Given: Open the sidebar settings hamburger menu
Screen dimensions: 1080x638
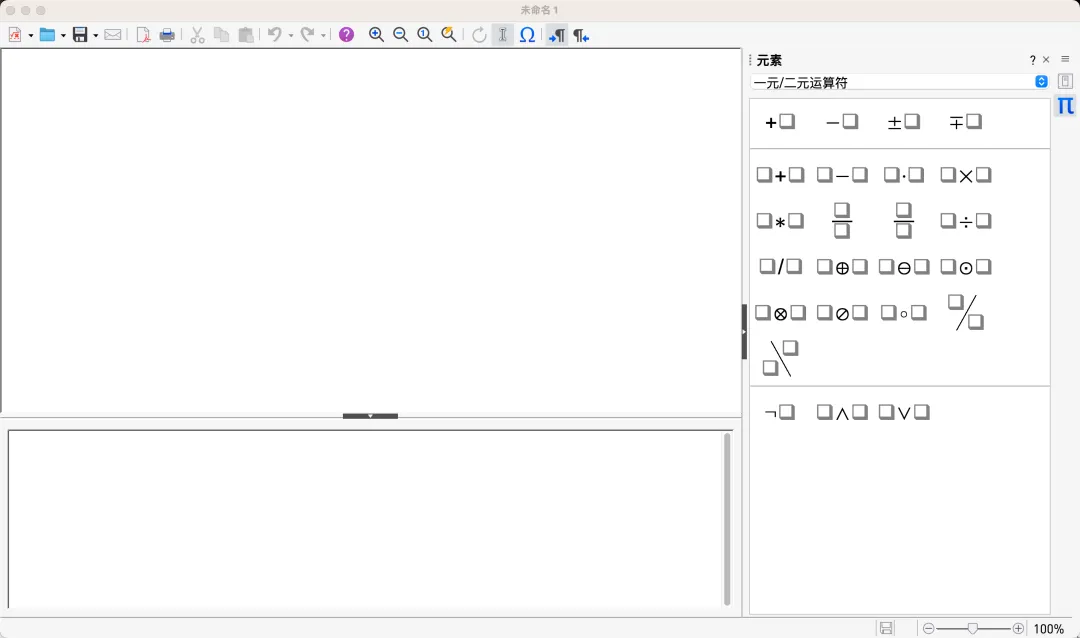Looking at the screenshot, I should [x=1065, y=59].
